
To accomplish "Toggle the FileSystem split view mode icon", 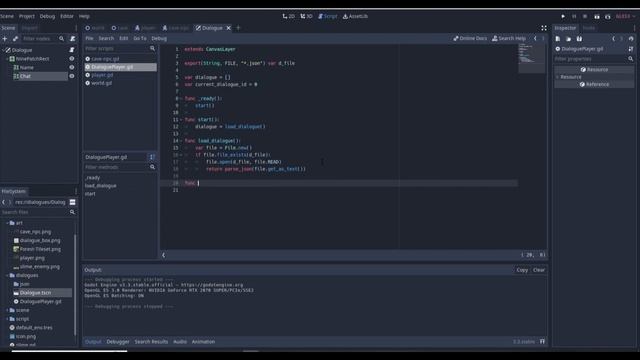I will click(72, 202).
